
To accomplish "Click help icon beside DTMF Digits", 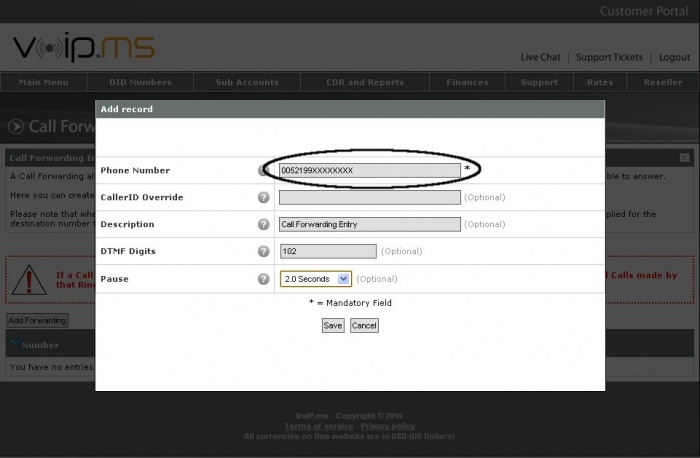I will 263,251.
